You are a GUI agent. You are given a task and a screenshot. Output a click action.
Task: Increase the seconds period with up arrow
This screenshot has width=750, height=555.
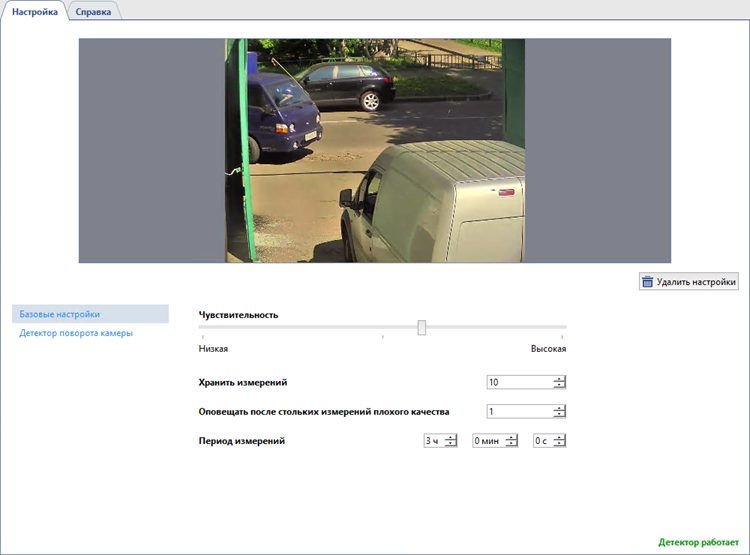[559, 437]
